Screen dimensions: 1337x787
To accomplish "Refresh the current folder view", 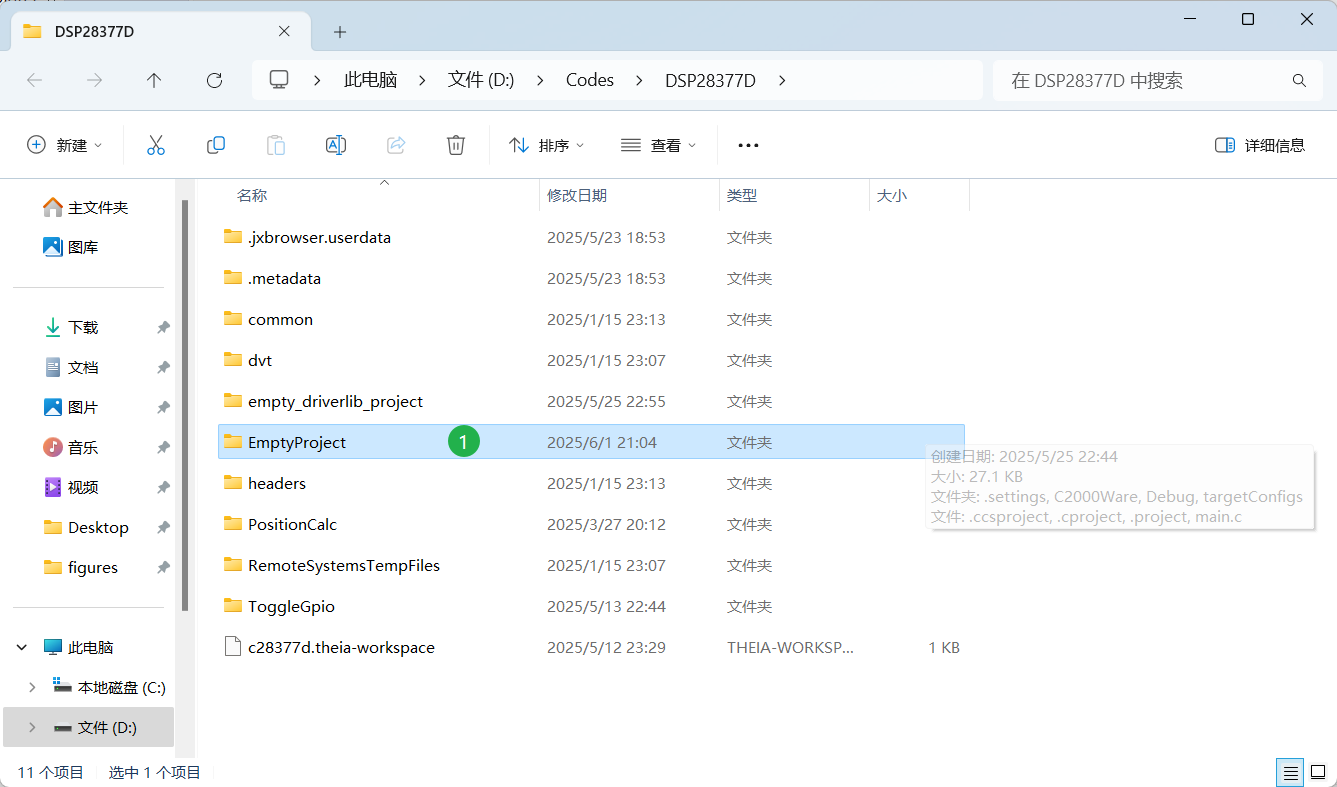I will click(214, 80).
